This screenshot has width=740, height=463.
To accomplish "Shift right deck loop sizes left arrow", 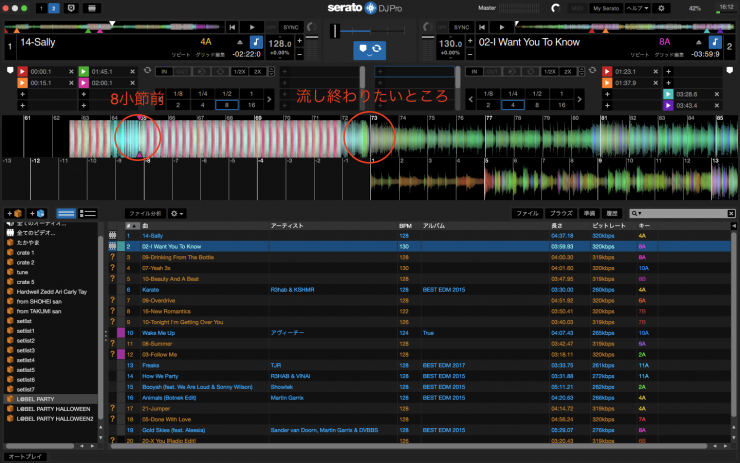I will [x=471, y=100].
